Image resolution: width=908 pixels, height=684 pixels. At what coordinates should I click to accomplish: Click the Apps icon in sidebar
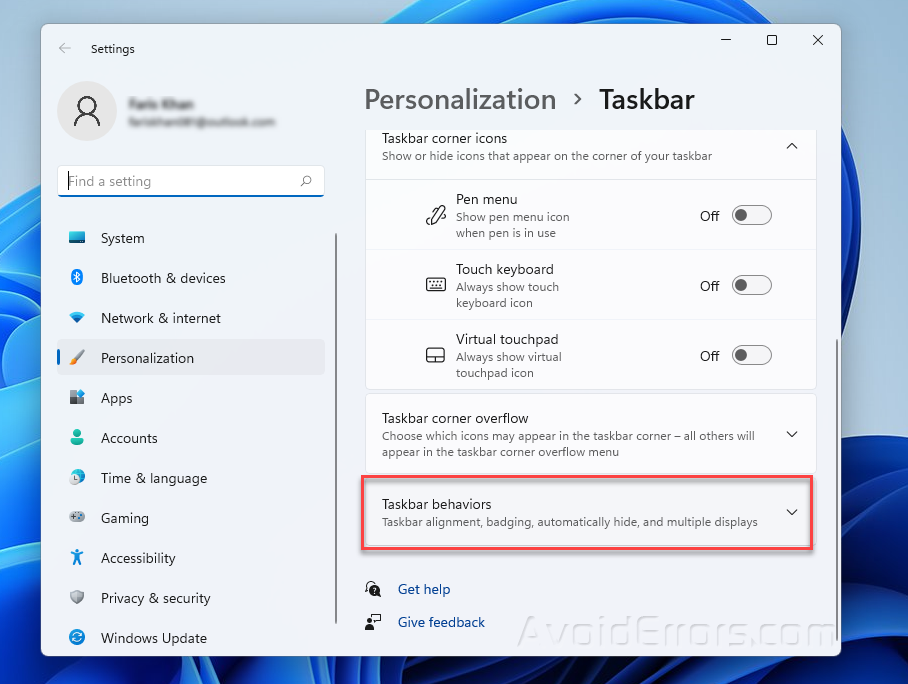(77, 397)
